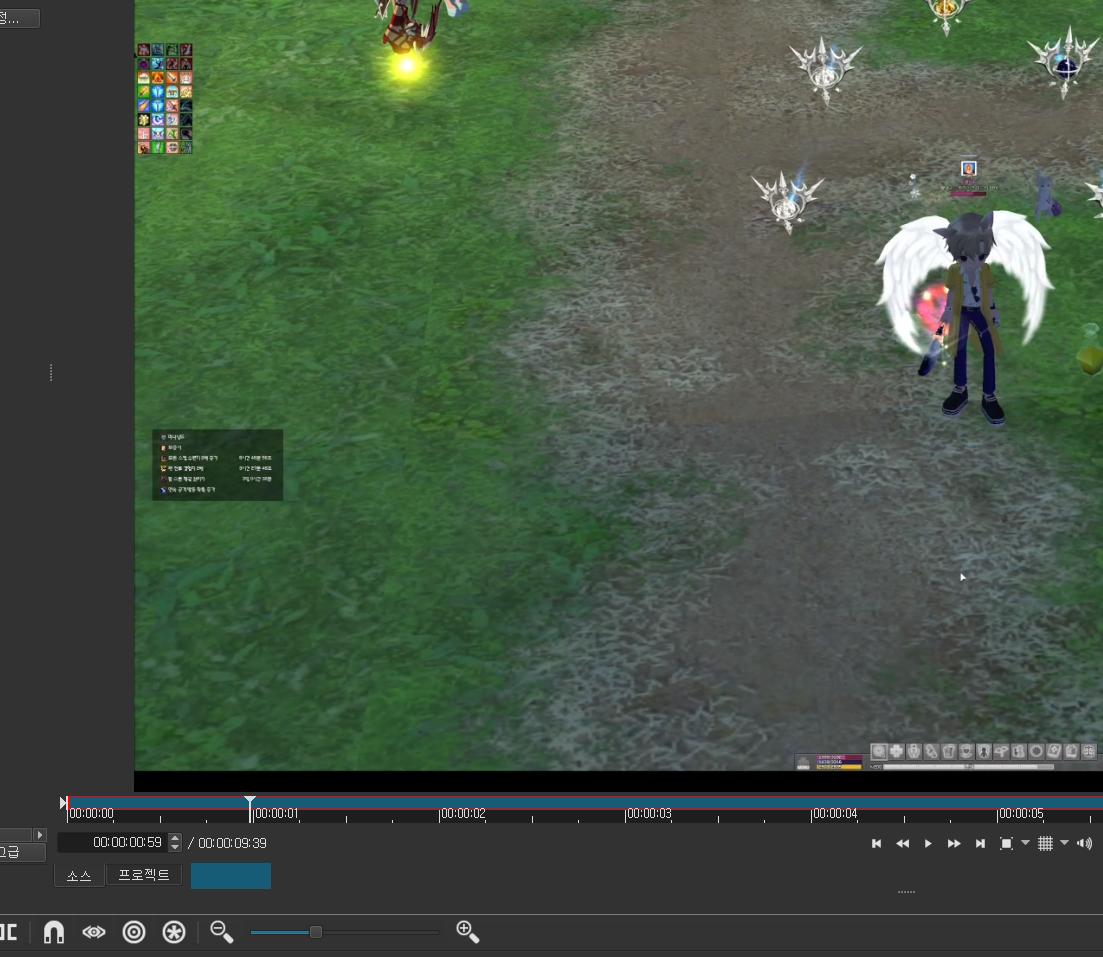Click the volume speaker icon
This screenshot has width=1103, height=957.
[x=1085, y=843]
